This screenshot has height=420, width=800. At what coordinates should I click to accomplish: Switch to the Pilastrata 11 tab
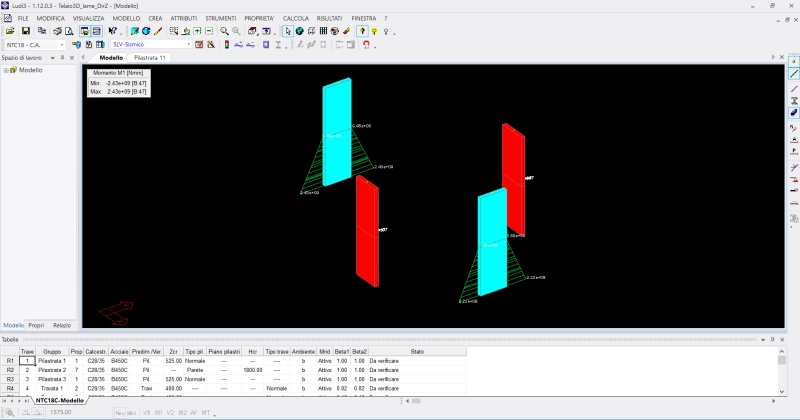[x=150, y=58]
